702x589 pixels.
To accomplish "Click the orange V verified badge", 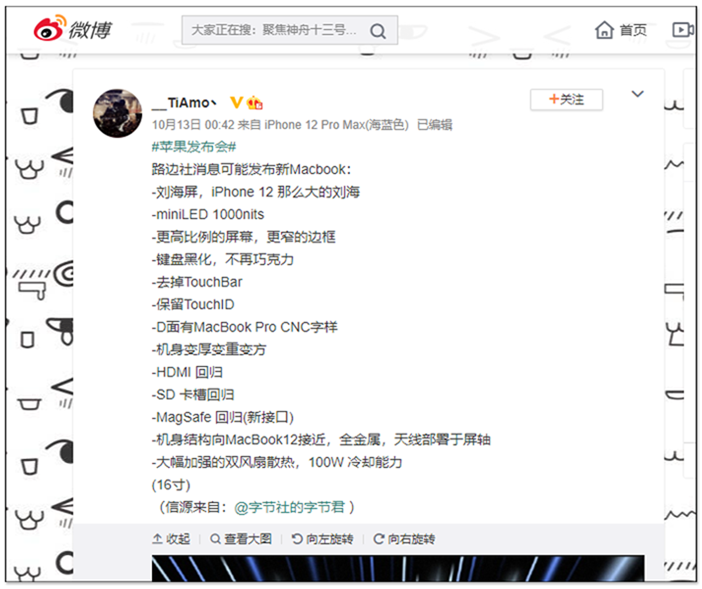I will (236, 103).
